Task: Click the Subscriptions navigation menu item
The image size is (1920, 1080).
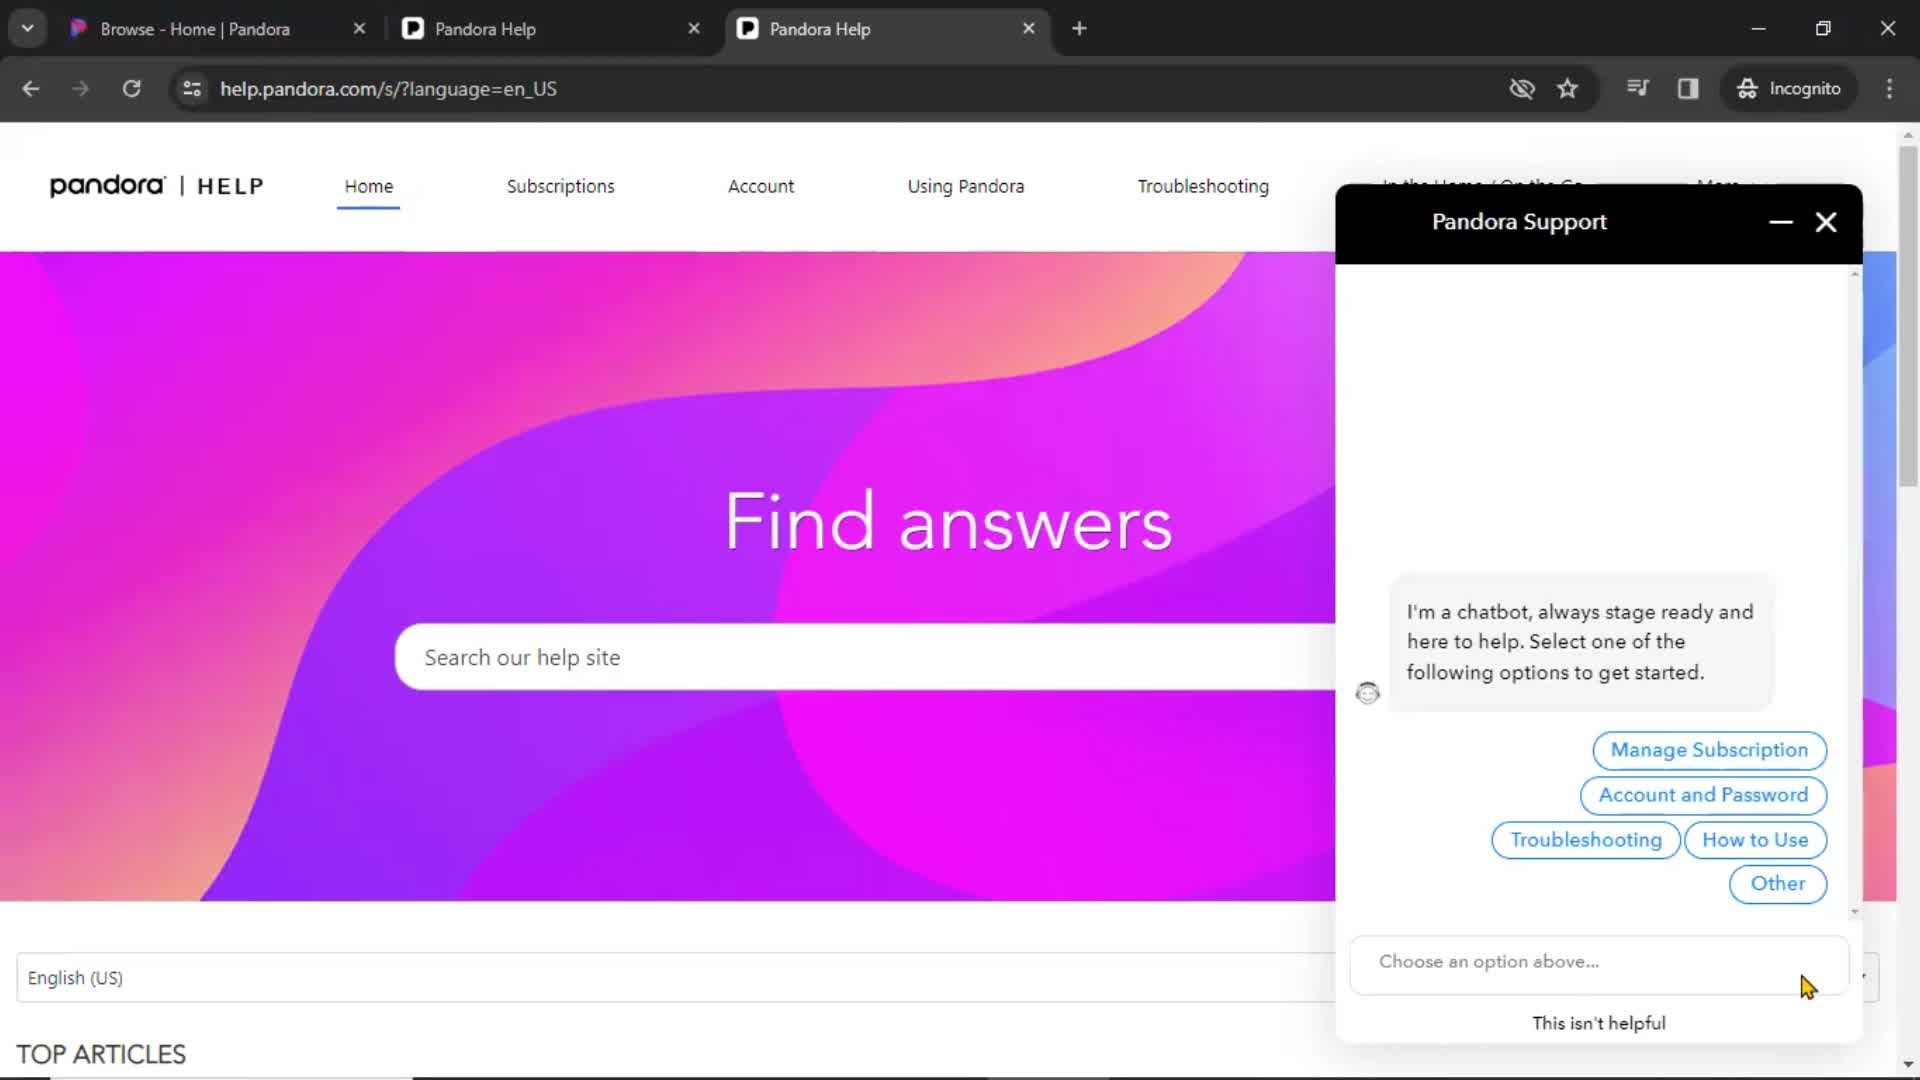Action: coord(560,186)
